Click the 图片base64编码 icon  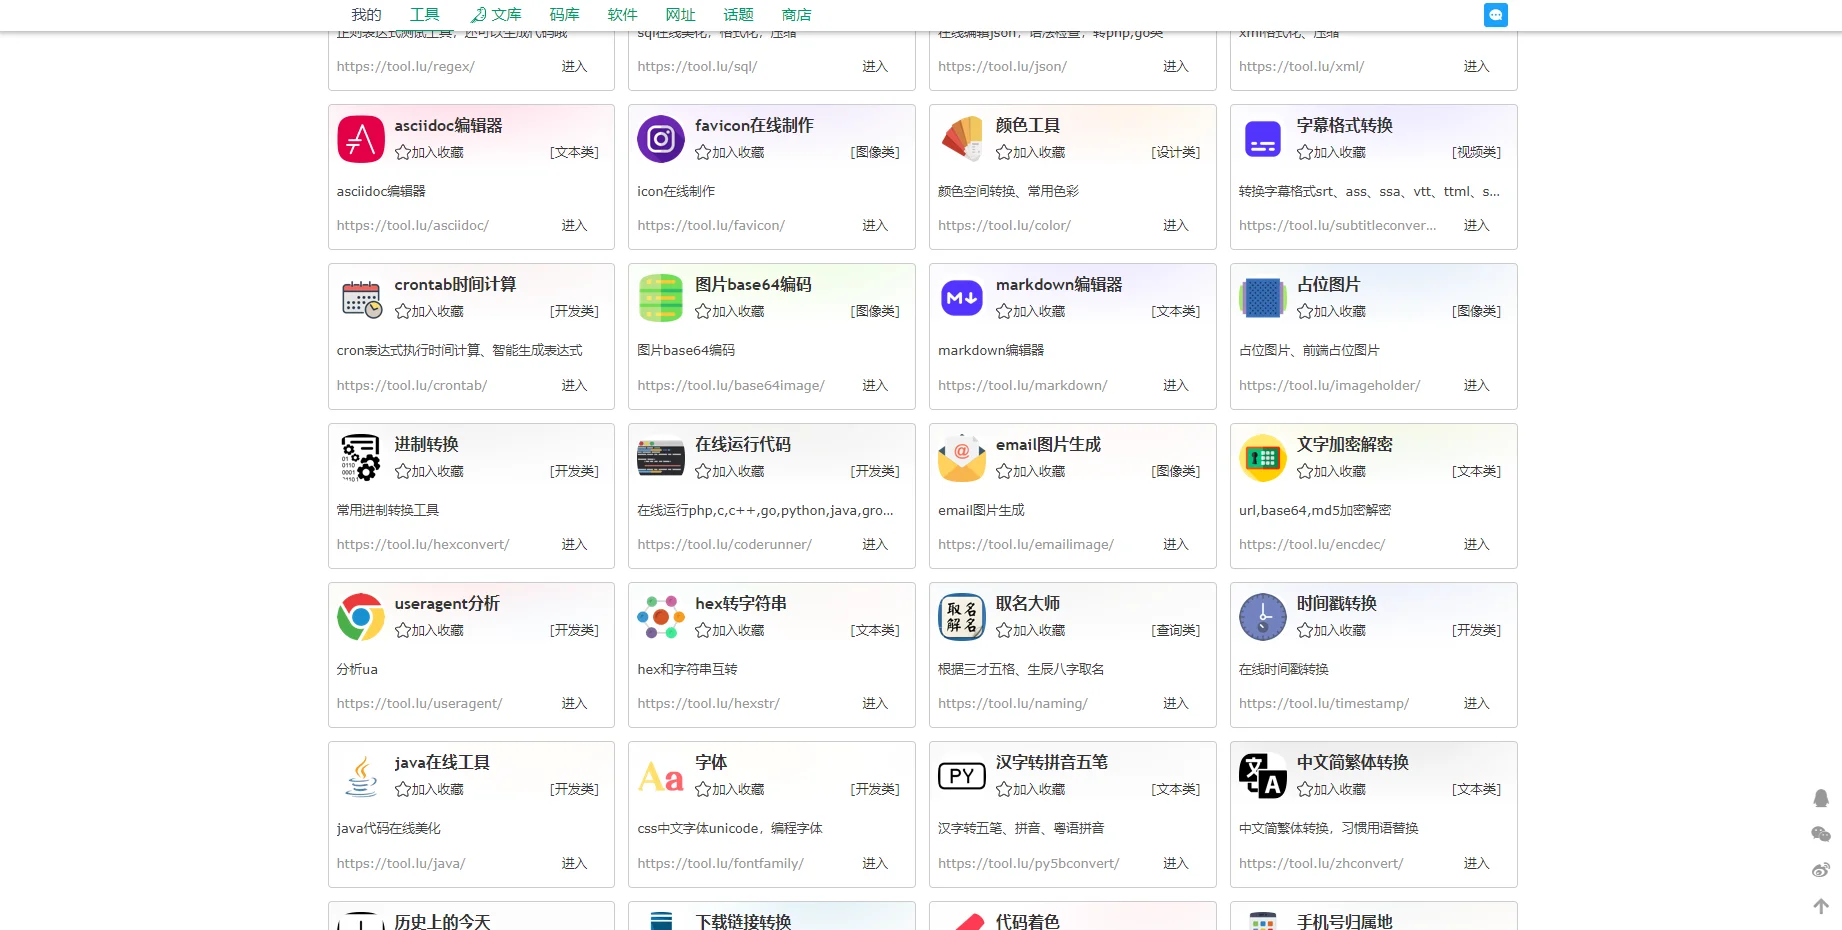click(x=661, y=298)
